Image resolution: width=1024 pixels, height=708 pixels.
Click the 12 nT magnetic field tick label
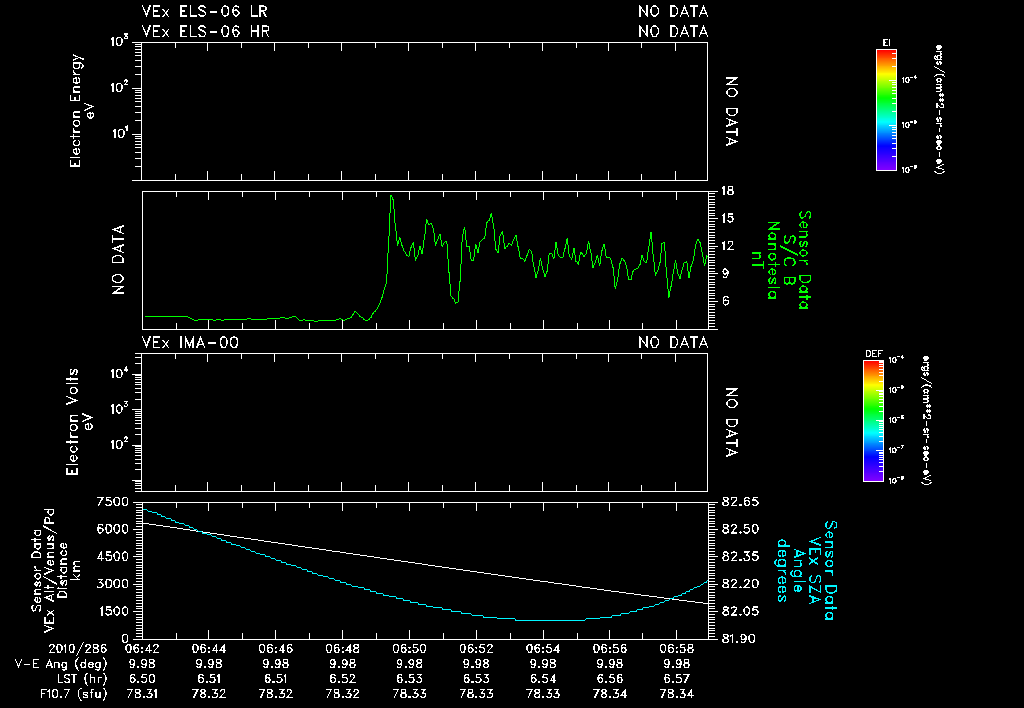pyautogui.click(x=728, y=246)
